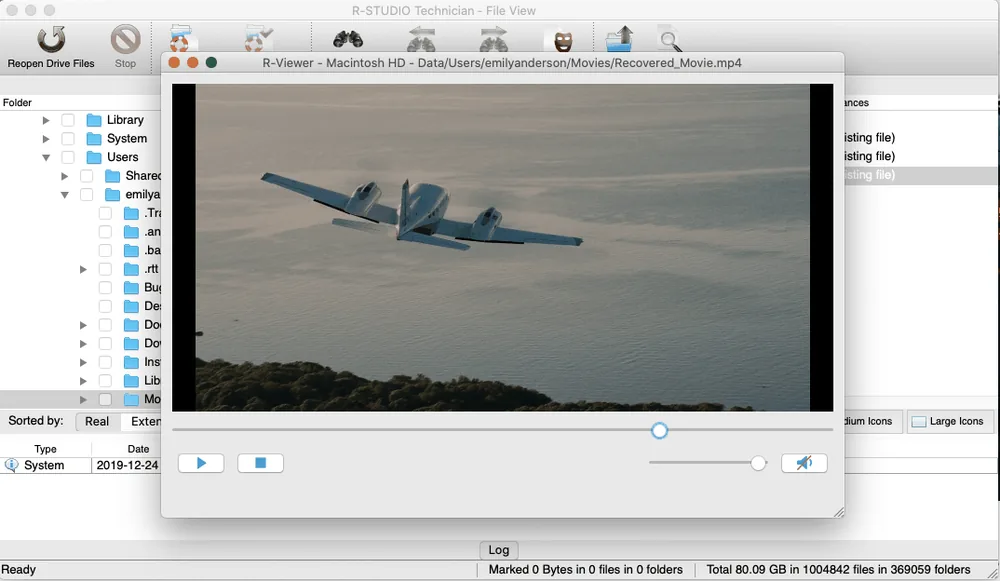The height and width of the screenshot is (581, 1000).
Task: Click the Type column header in log
Action: coord(45,449)
